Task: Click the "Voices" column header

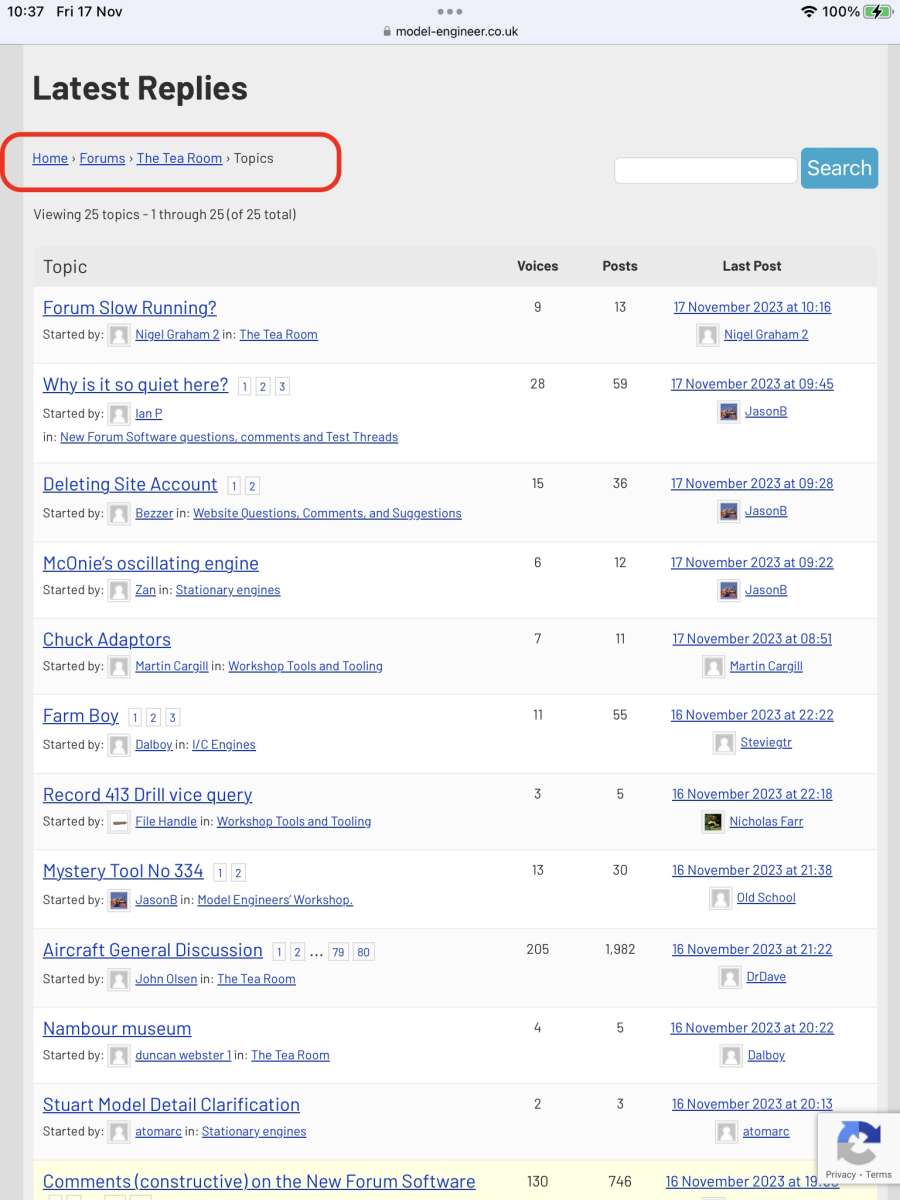Action: click(538, 266)
